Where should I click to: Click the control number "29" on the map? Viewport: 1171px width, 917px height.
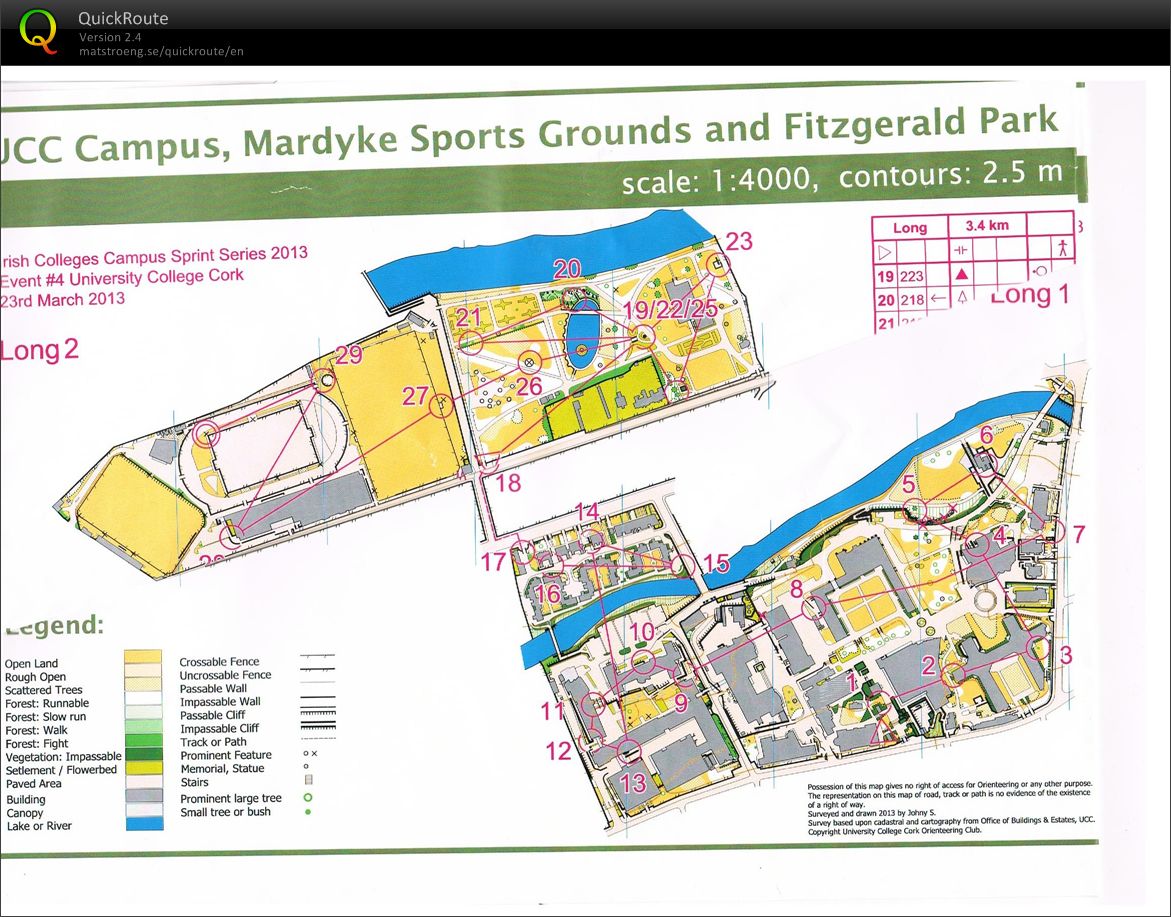pos(349,355)
